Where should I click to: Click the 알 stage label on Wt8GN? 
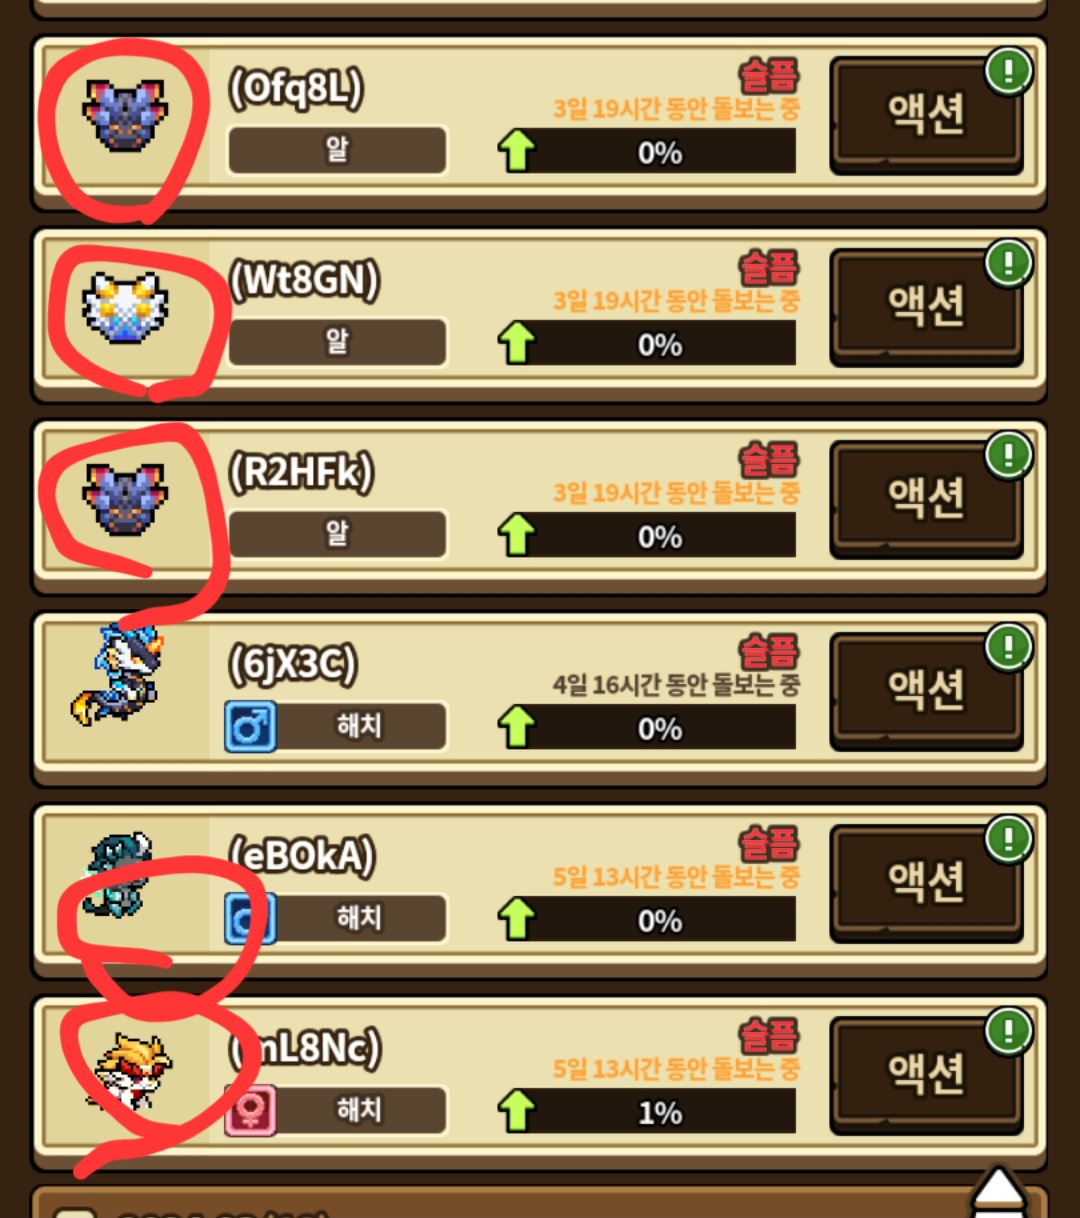click(x=337, y=342)
